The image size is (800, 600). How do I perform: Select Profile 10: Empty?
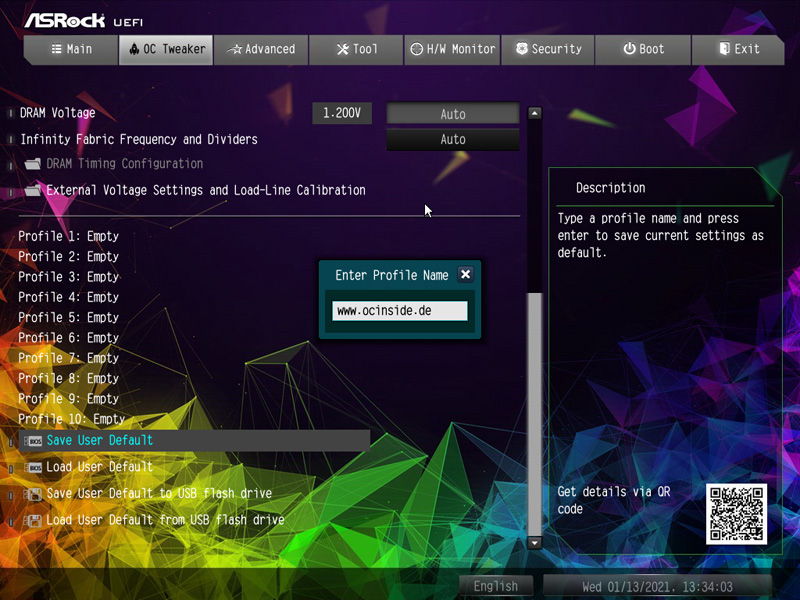coord(71,419)
